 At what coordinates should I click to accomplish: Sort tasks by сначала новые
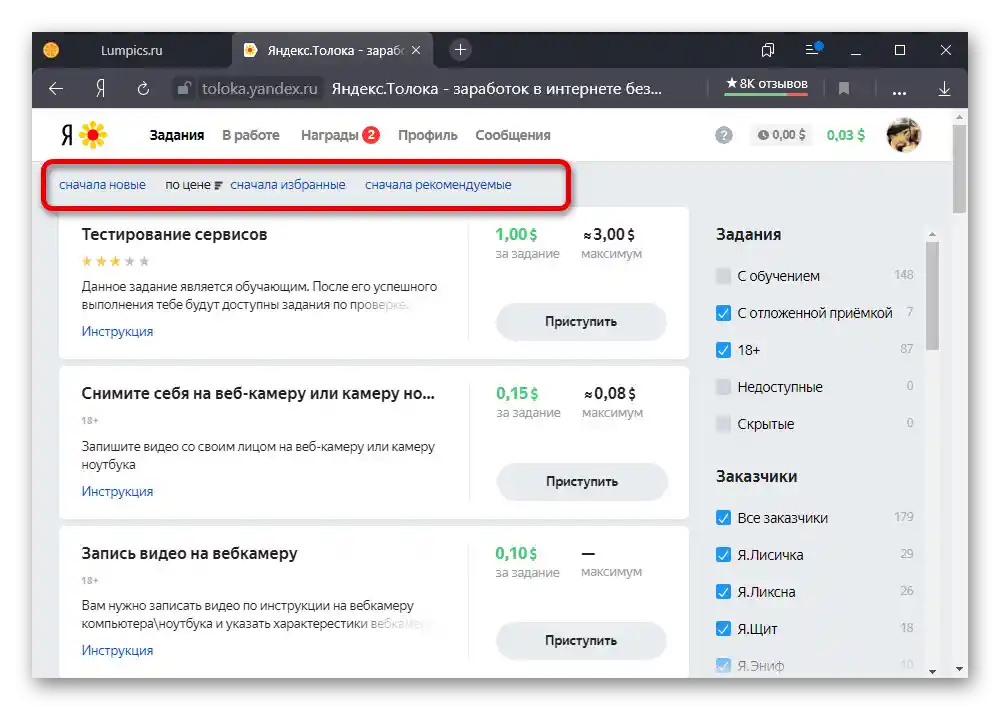[x=102, y=185]
